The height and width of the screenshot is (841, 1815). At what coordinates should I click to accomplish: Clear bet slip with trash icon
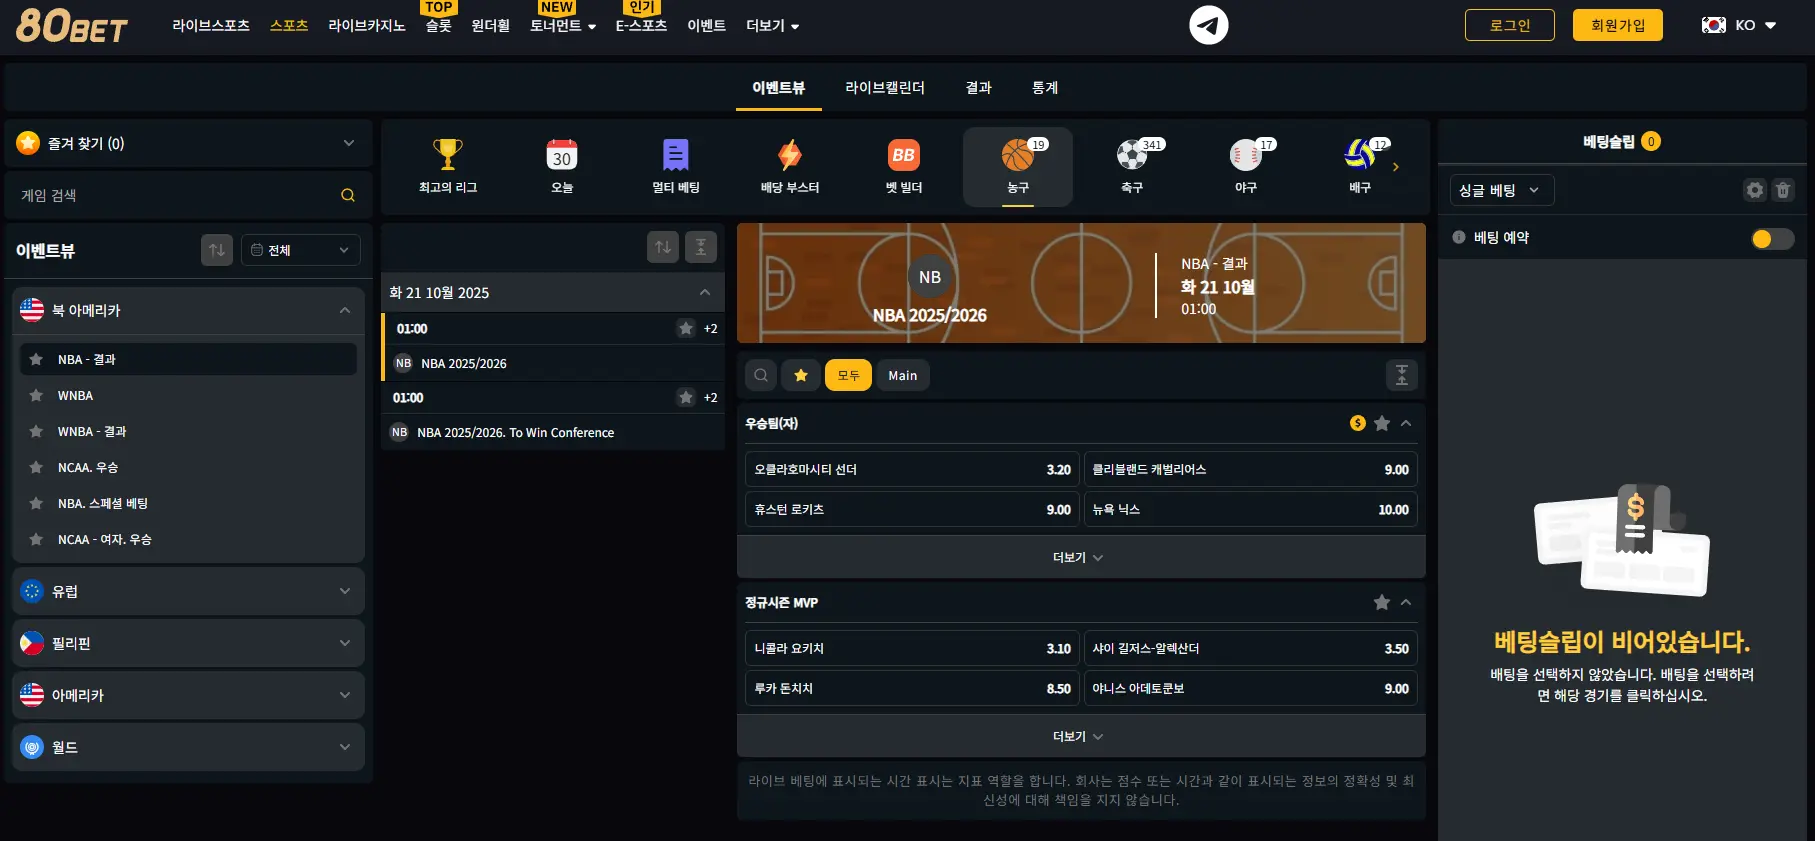click(1783, 190)
